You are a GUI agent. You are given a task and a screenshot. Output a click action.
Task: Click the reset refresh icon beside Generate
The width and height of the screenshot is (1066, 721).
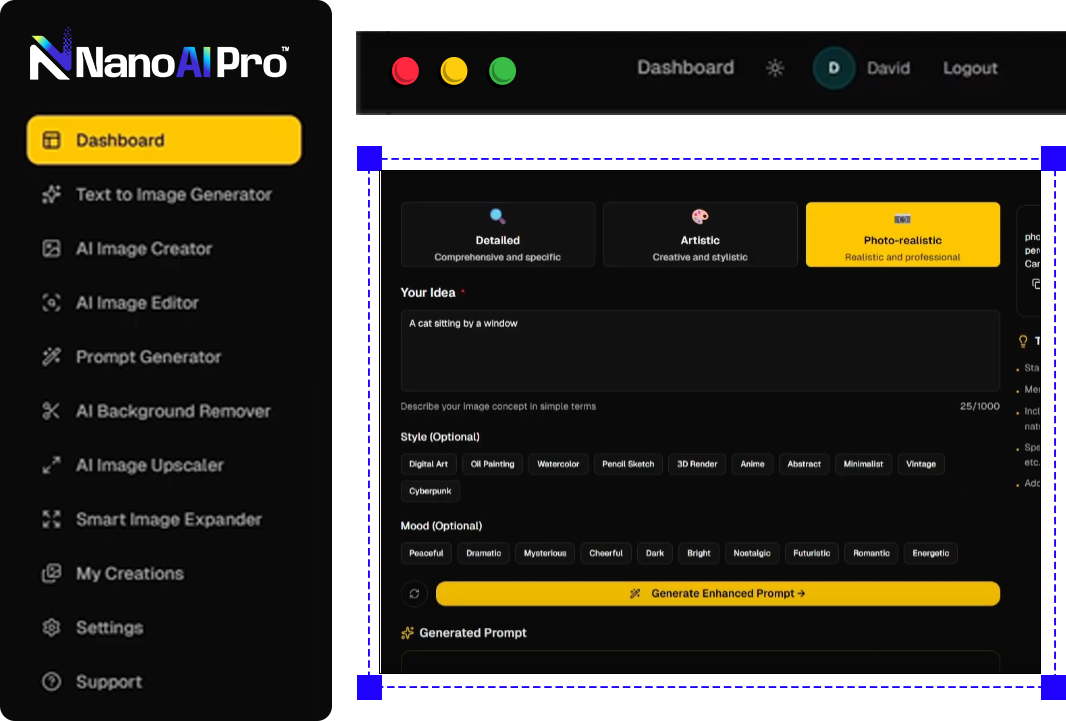tap(414, 594)
